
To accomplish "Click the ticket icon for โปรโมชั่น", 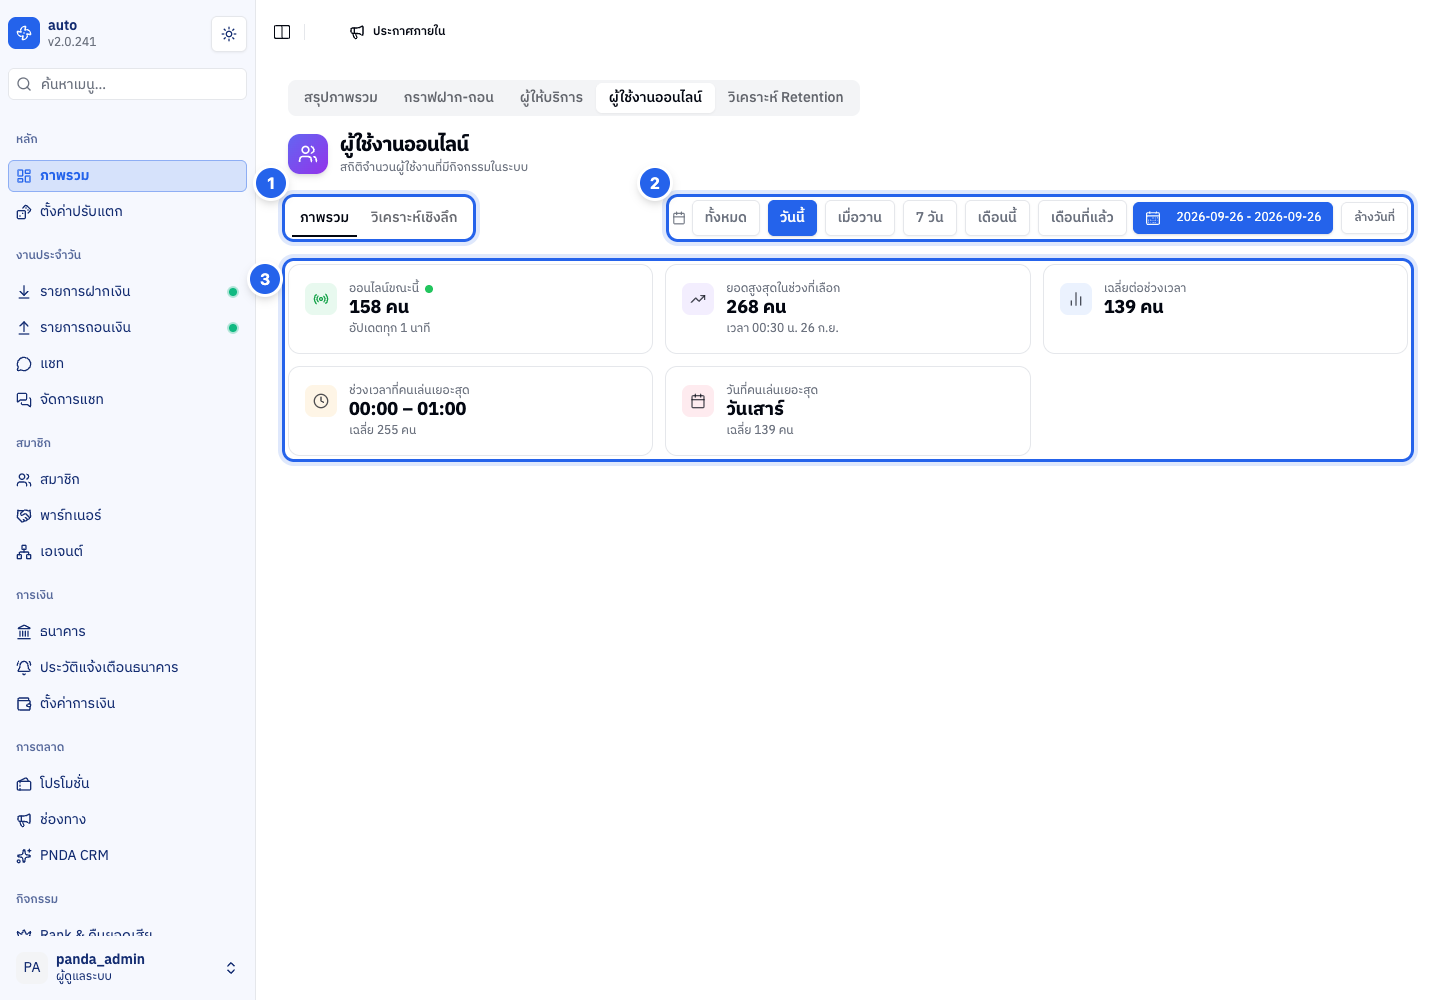I will 24,784.
